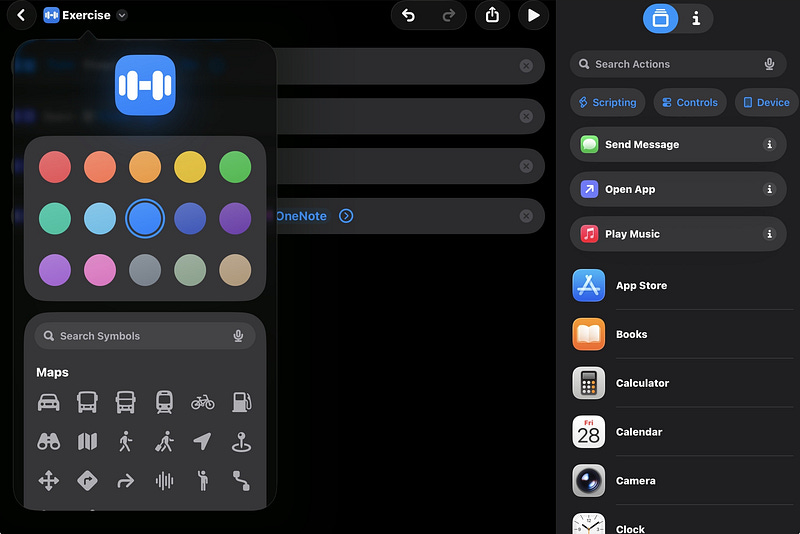Focus the Search Symbols field
The image size is (800, 534).
click(145, 336)
